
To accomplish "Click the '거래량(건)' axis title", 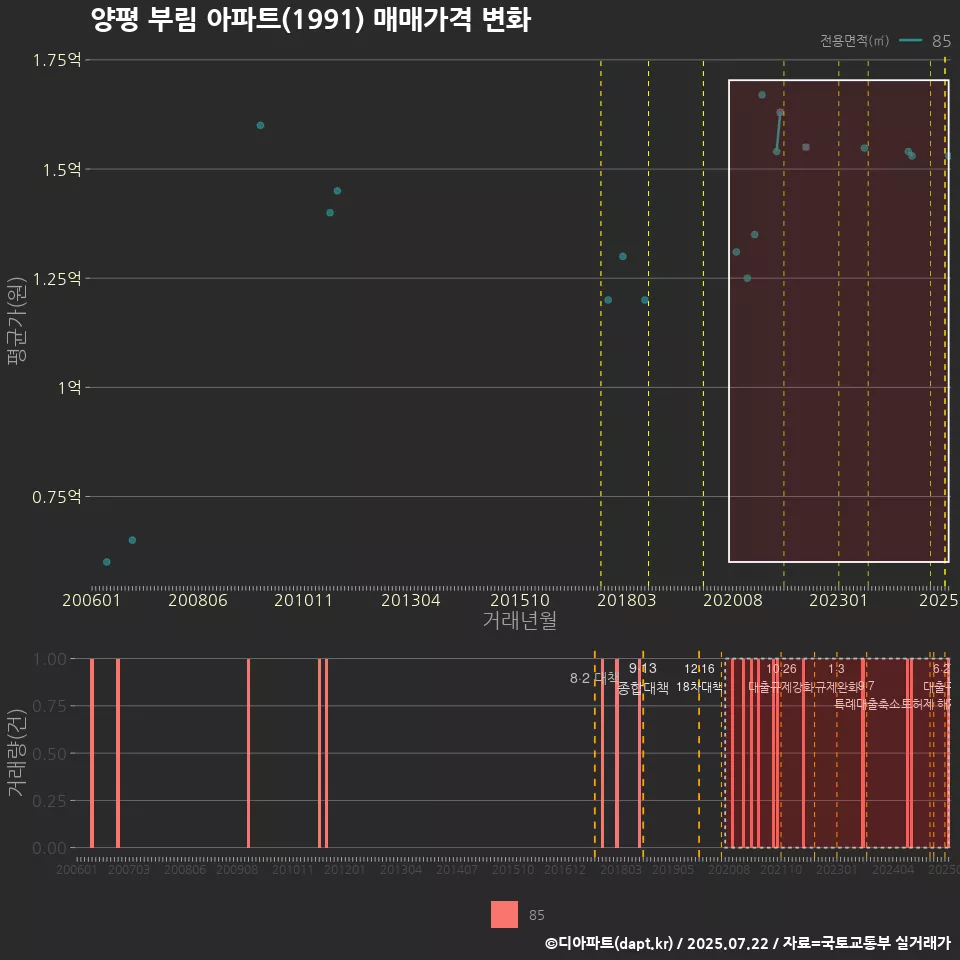I will pyautogui.click(x=17, y=754).
